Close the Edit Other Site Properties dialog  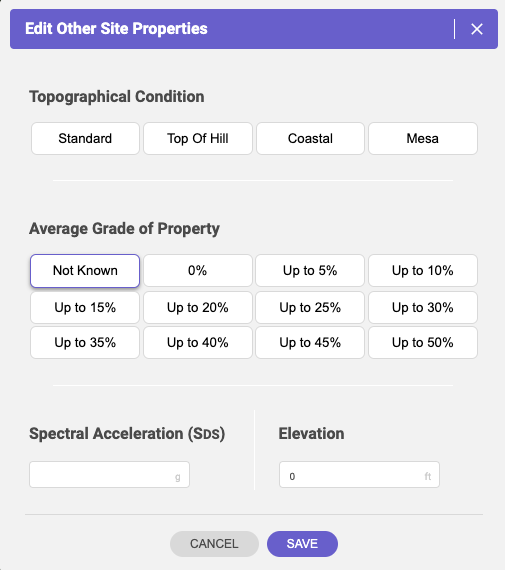coord(477,29)
